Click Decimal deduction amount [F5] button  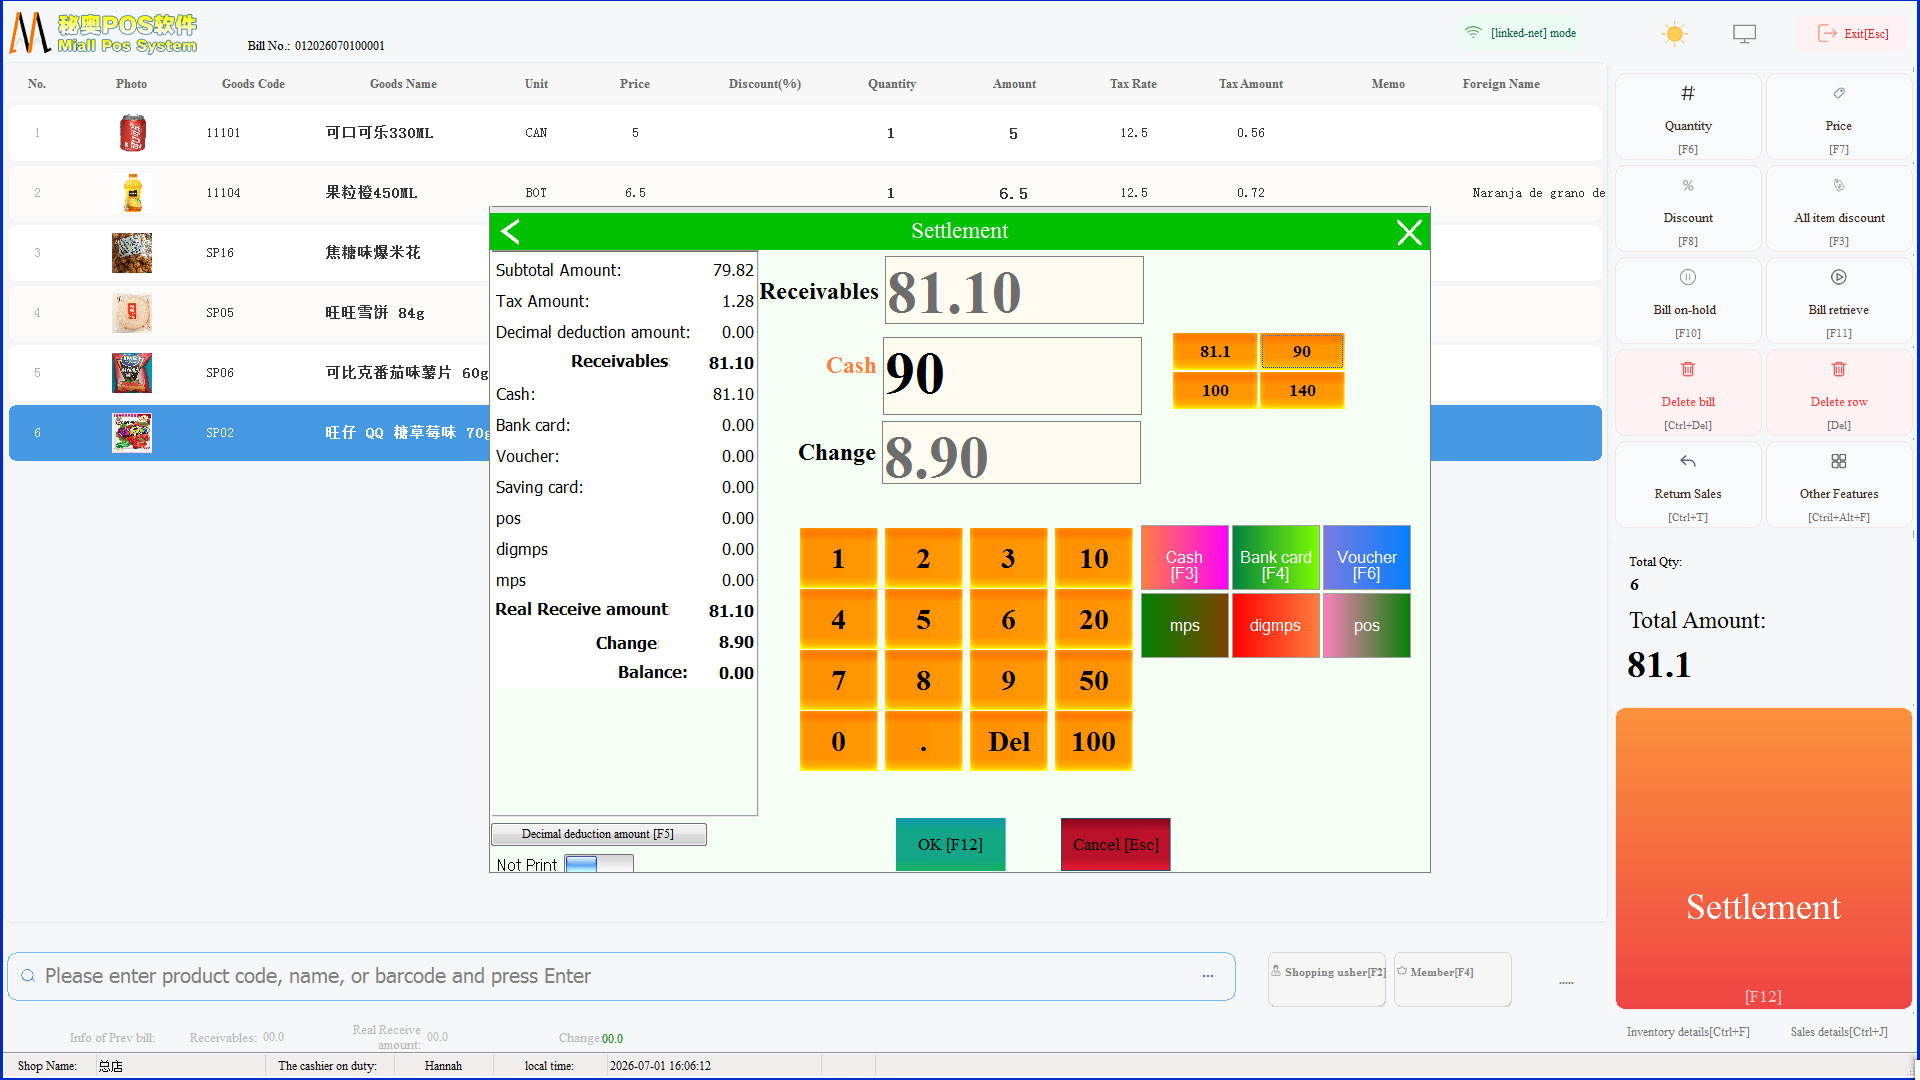(598, 834)
